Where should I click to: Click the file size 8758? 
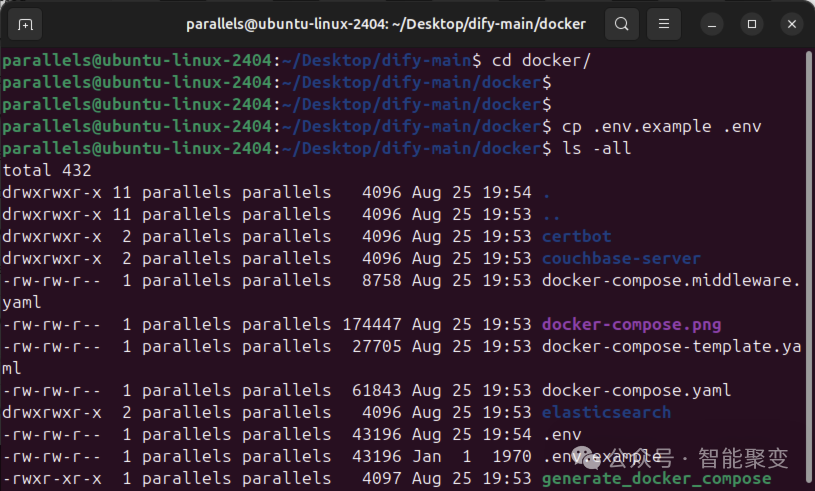point(382,281)
